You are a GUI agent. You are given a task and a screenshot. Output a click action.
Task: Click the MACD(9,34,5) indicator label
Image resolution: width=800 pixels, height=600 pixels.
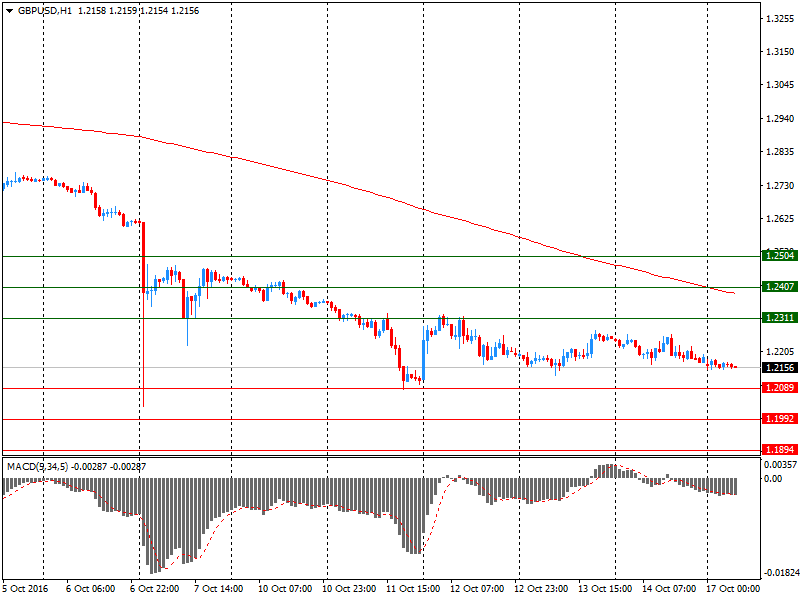point(37,466)
